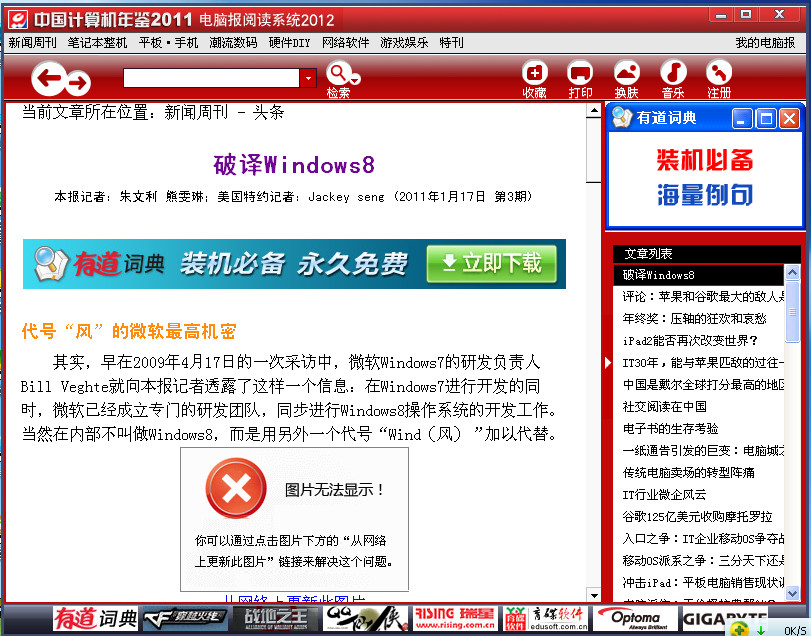Click the 收藏 favorites icon
811x636 pixels.
534,72
